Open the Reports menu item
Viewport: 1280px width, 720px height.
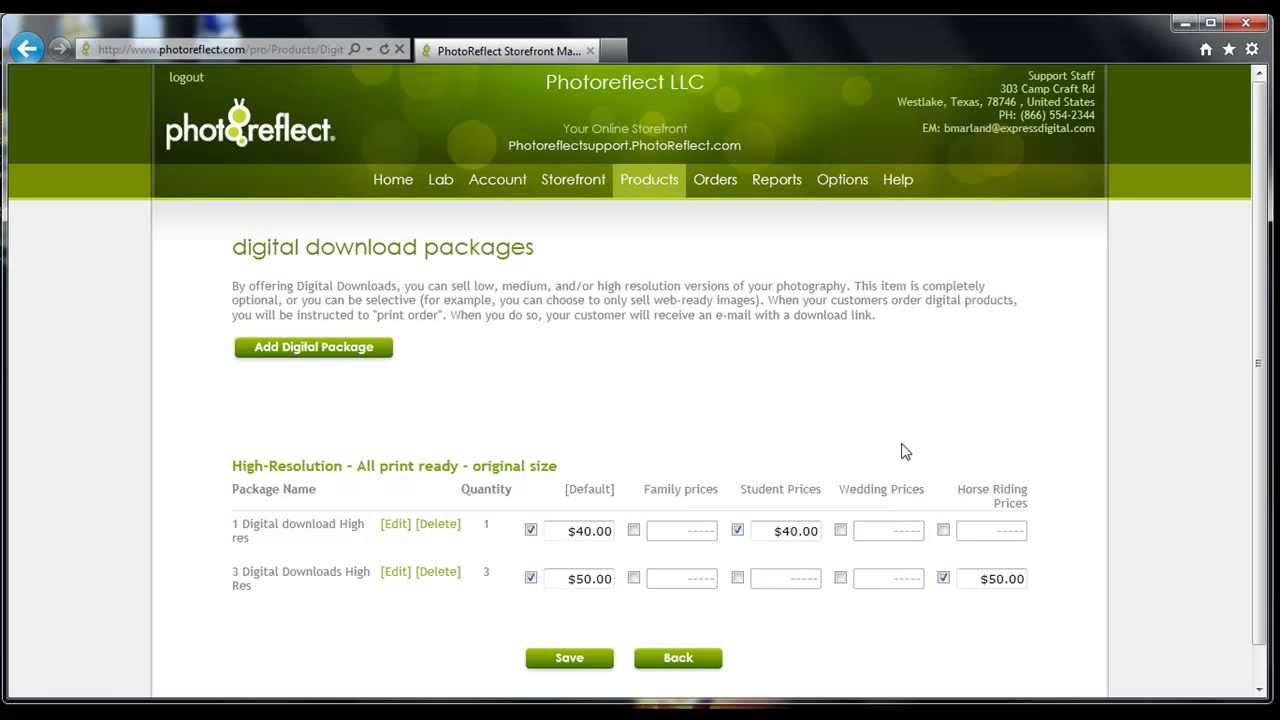click(x=777, y=180)
